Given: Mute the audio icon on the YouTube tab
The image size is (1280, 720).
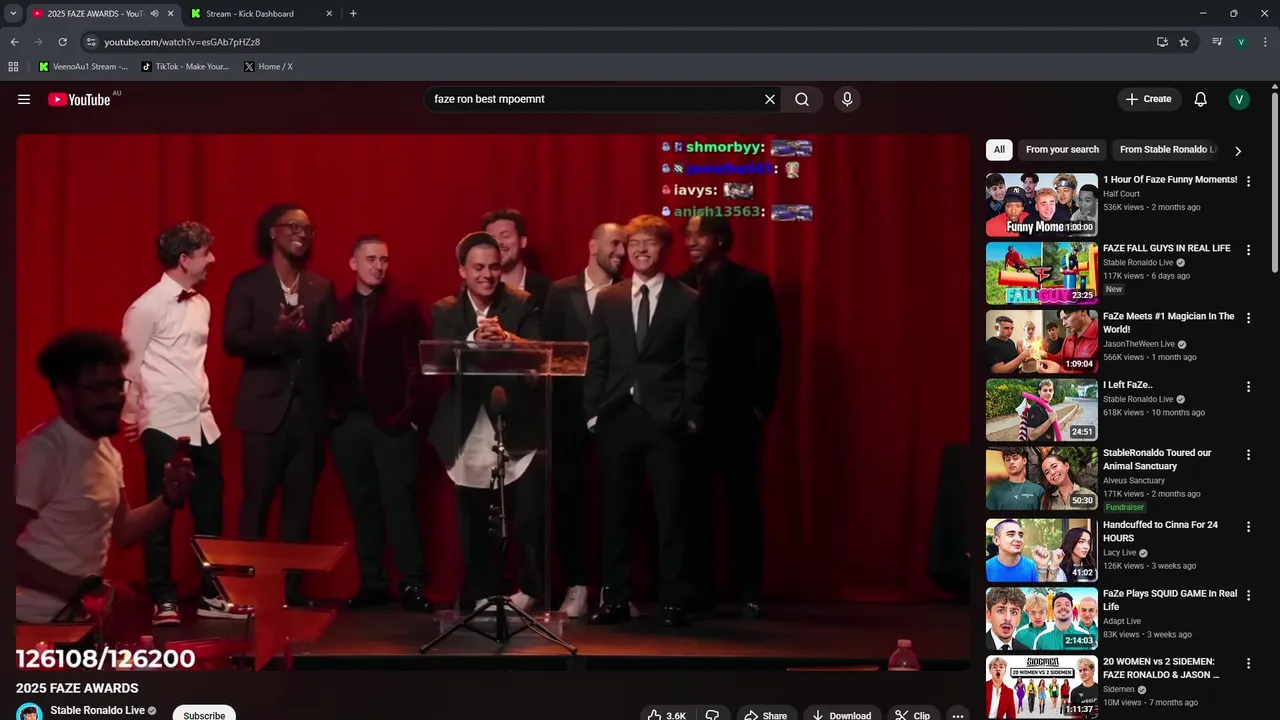Looking at the screenshot, I should 154,14.
